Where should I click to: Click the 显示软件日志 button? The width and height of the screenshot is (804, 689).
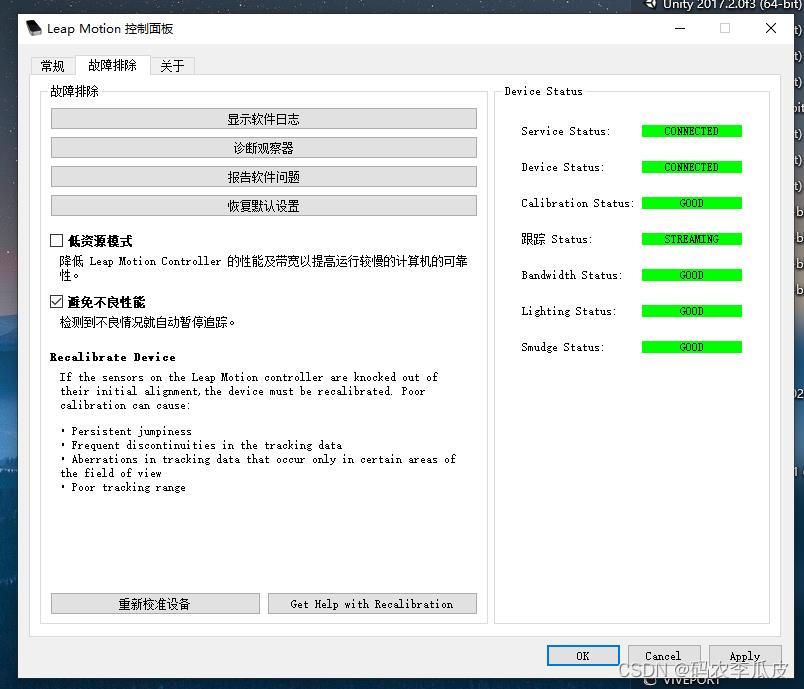pyautogui.click(x=264, y=119)
